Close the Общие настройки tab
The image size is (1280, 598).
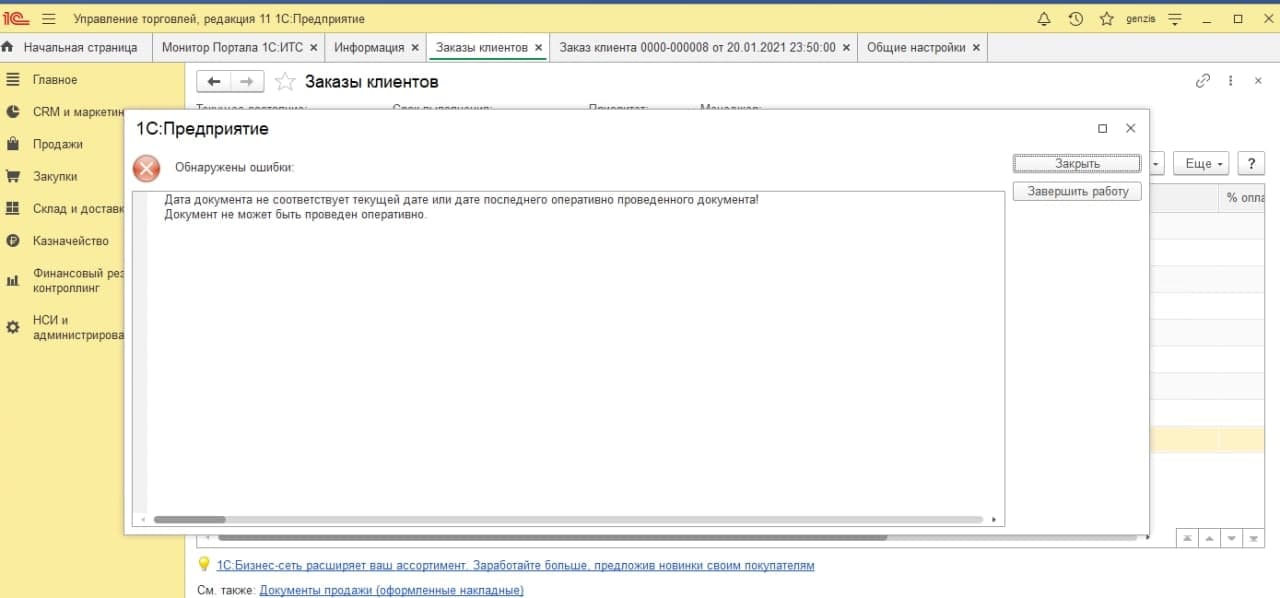click(976, 47)
